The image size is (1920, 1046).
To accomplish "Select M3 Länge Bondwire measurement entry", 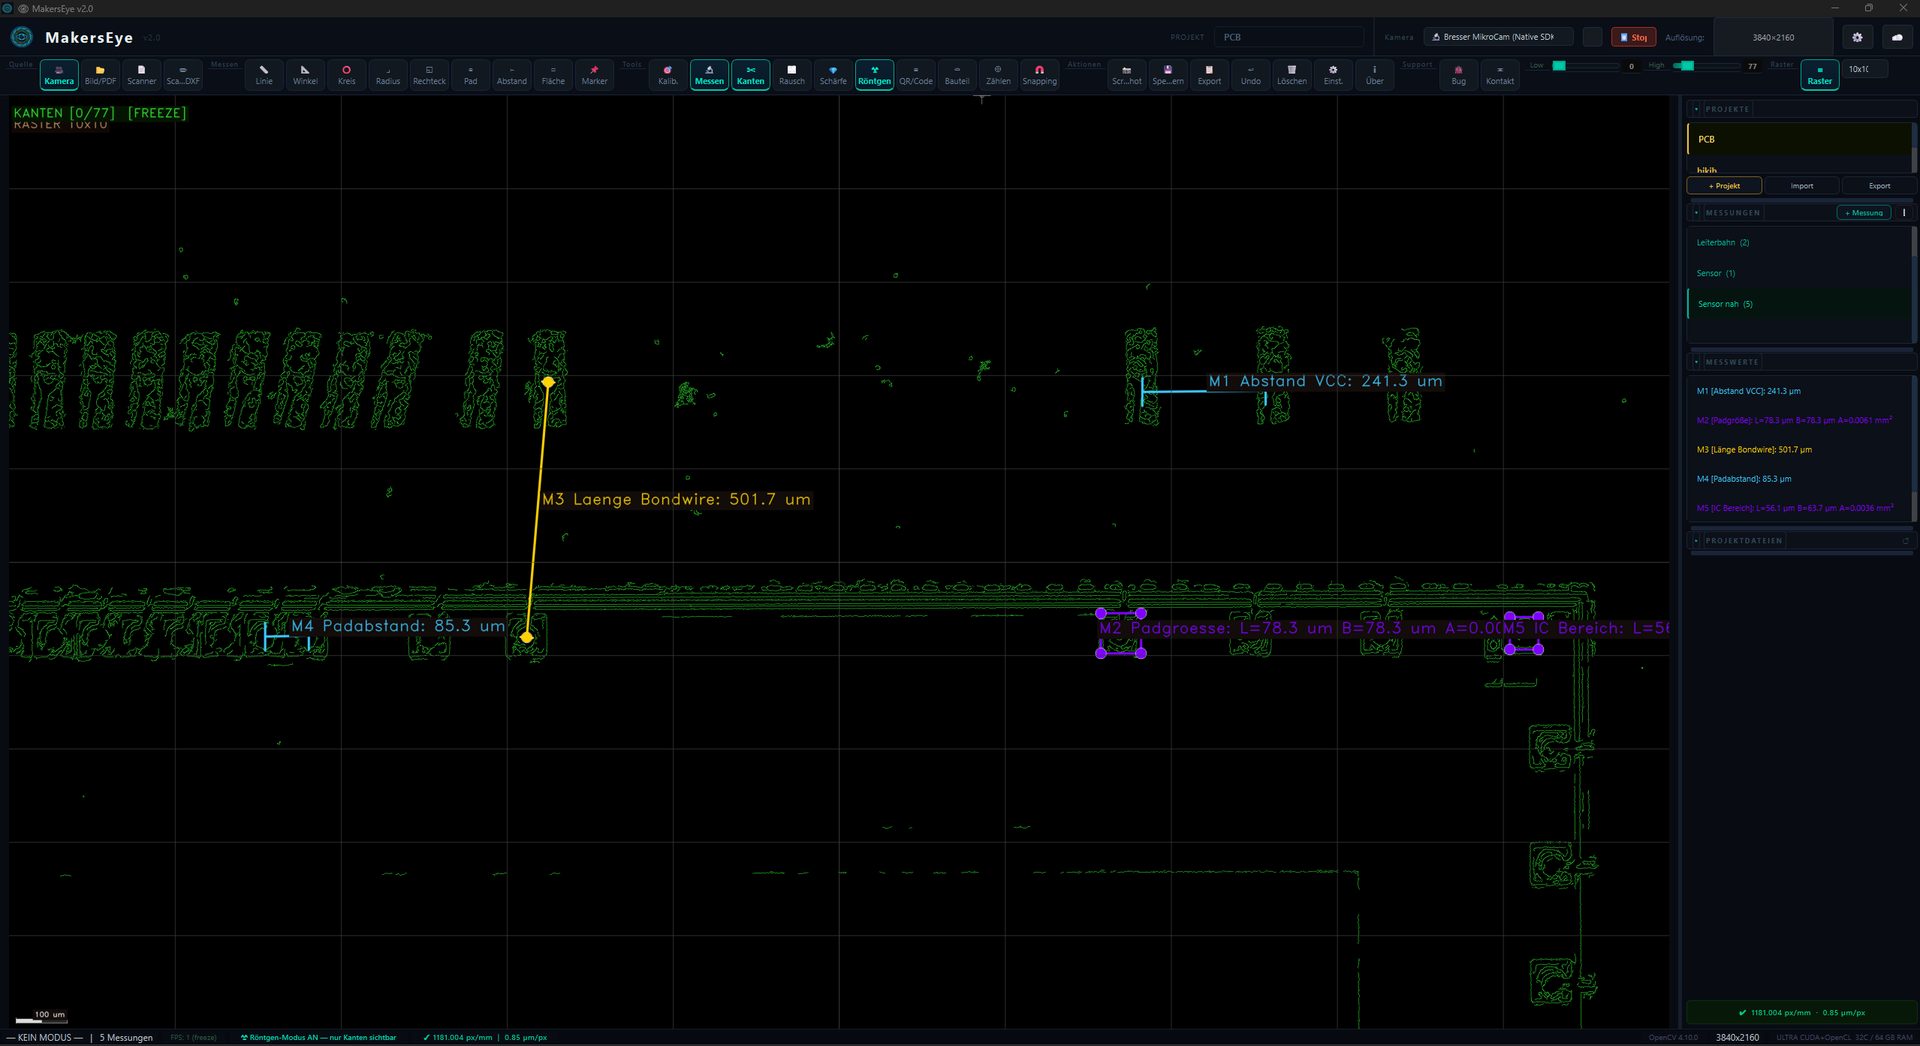I will click(1754, 450).
